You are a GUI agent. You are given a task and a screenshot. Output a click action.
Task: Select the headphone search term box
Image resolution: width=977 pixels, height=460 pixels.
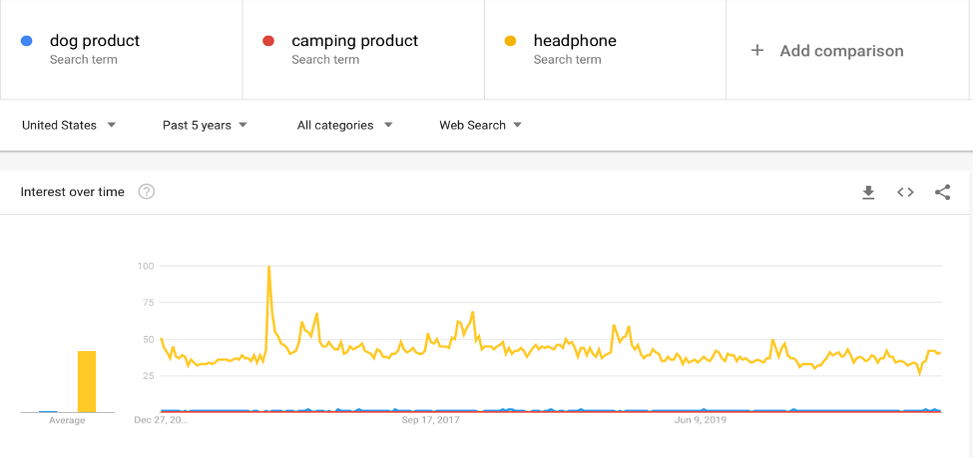click(575, 41)
